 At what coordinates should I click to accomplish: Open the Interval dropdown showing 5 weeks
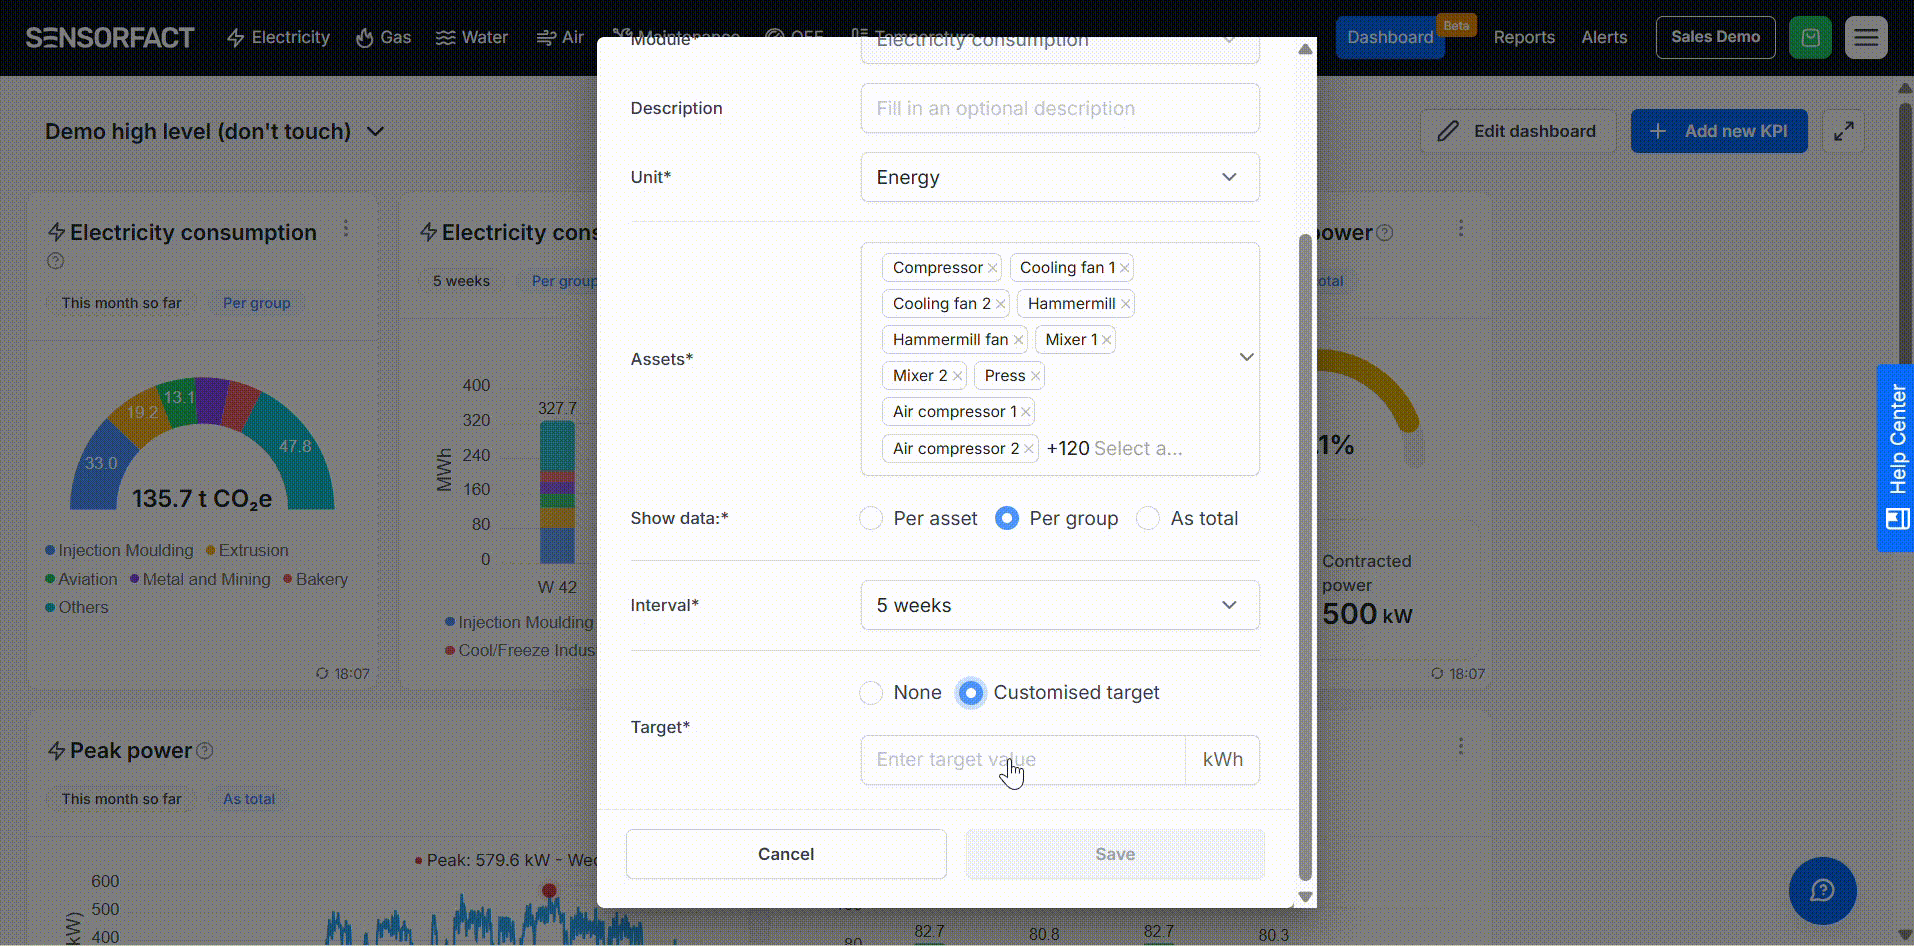1060,605
